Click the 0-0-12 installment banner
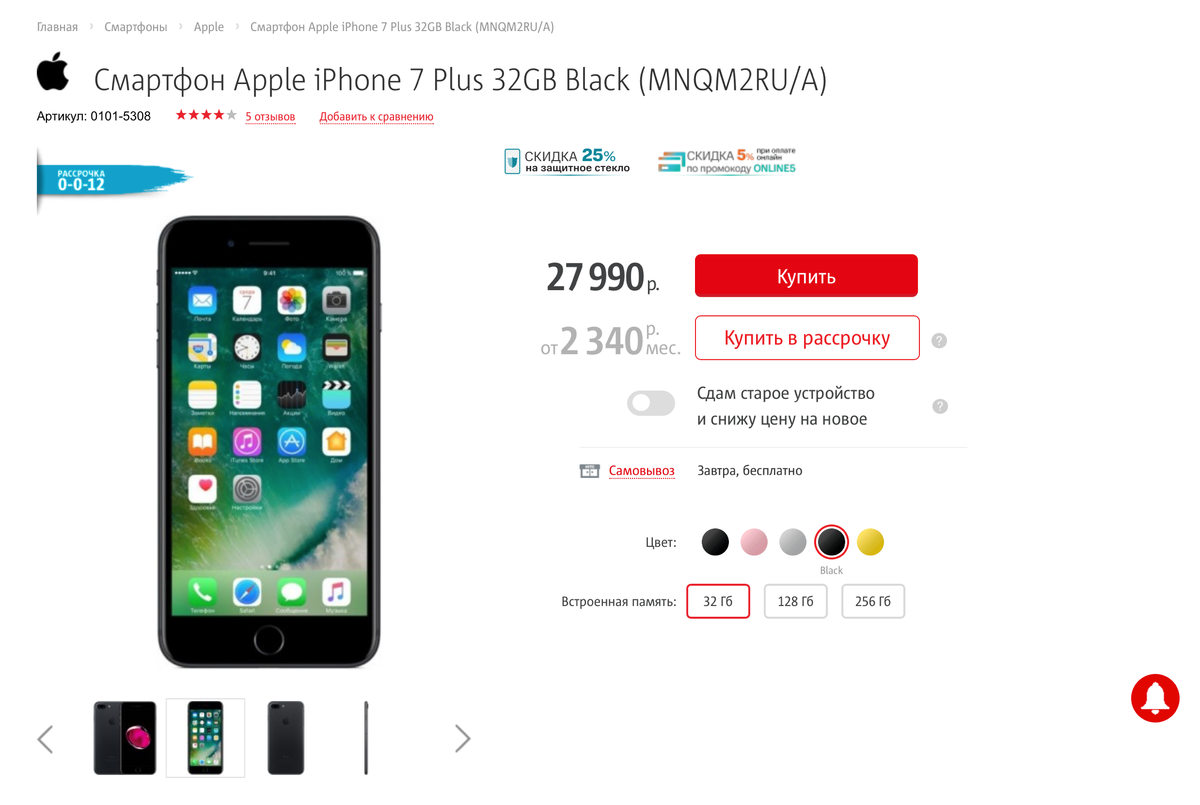1200x805 pixels. click(112, 180)
